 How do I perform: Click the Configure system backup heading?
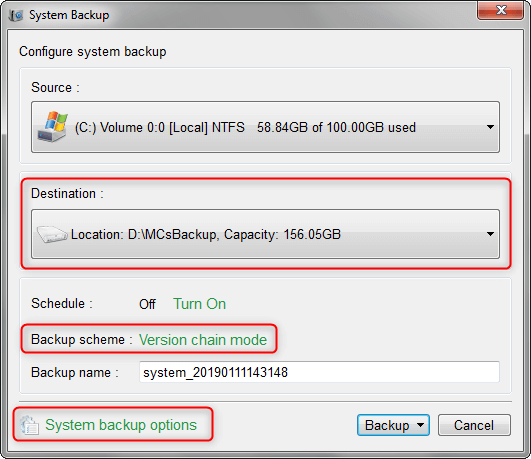(92, 52)
